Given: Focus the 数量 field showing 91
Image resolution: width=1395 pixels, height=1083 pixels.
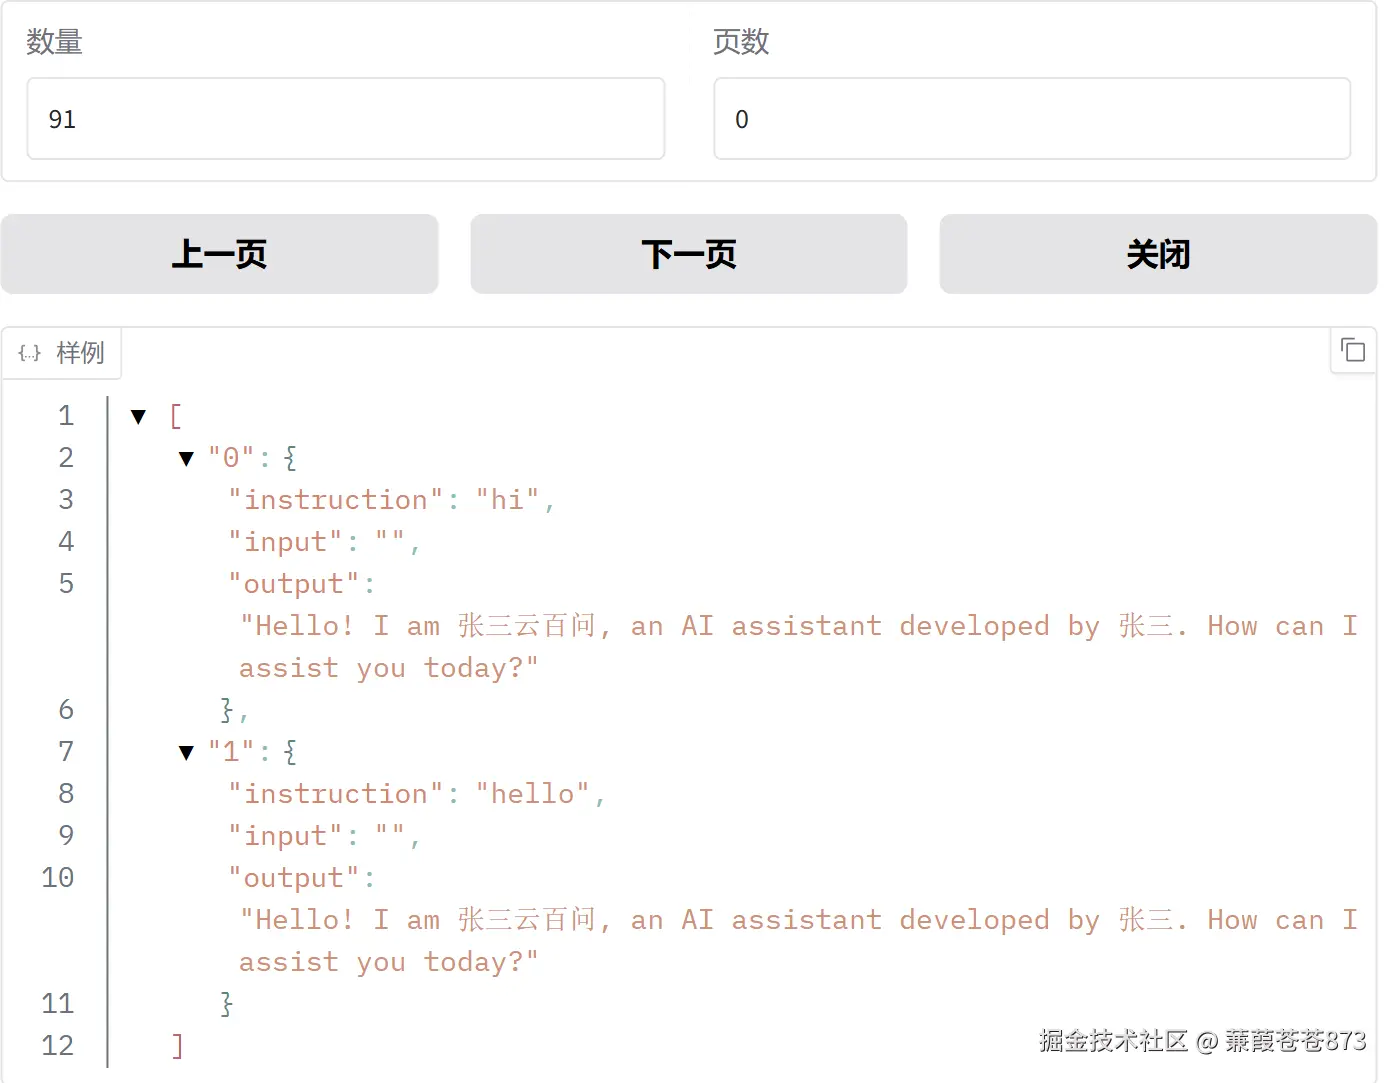Looking at the screenshot, I should tap(345, 119).
